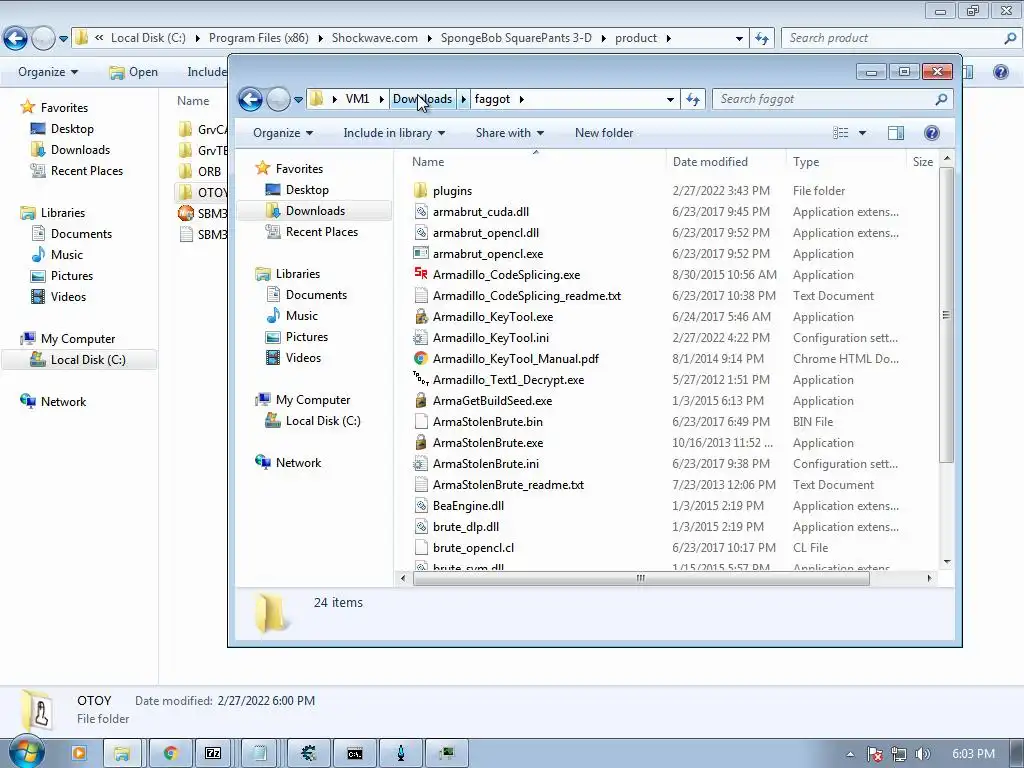Click Open button in rear window toolbar

point(134,72)
